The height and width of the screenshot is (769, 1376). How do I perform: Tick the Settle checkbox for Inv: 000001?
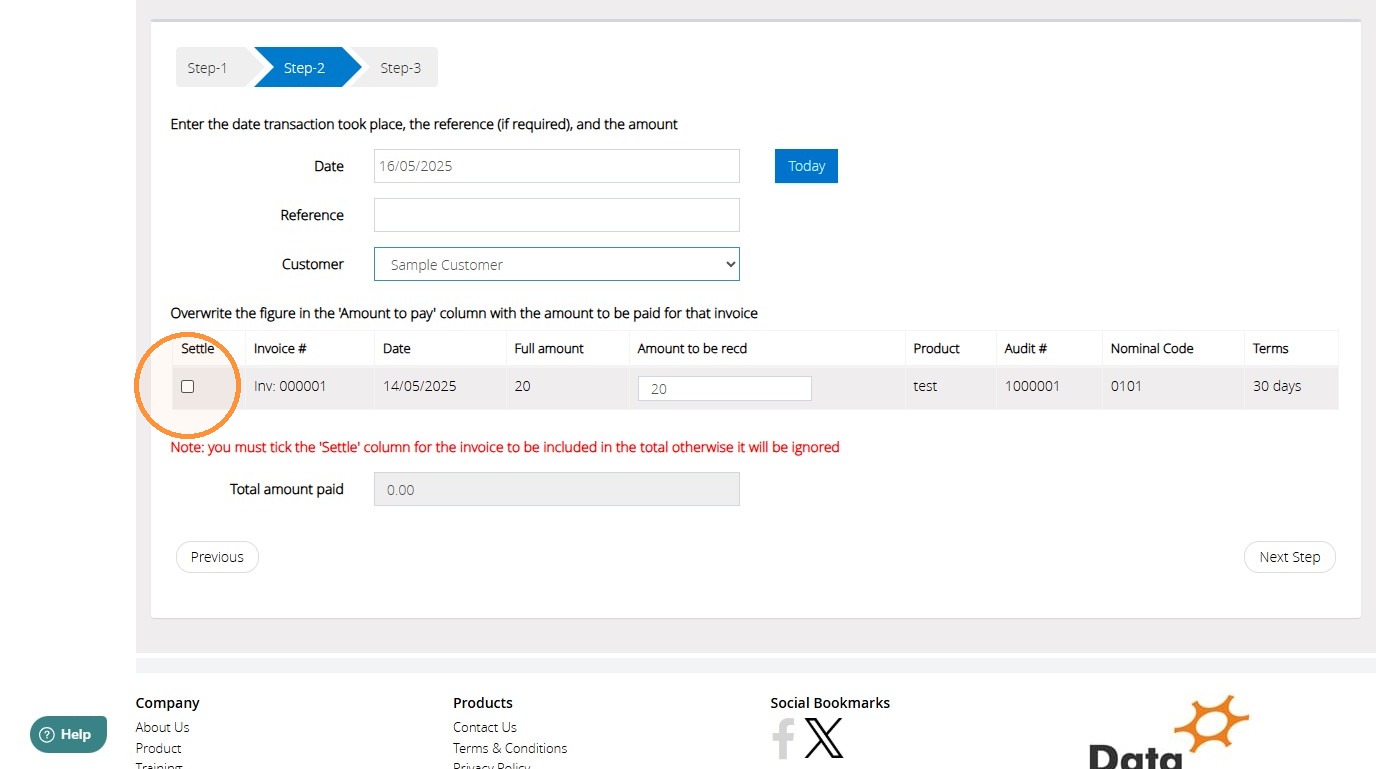click(x=187, y=387)
